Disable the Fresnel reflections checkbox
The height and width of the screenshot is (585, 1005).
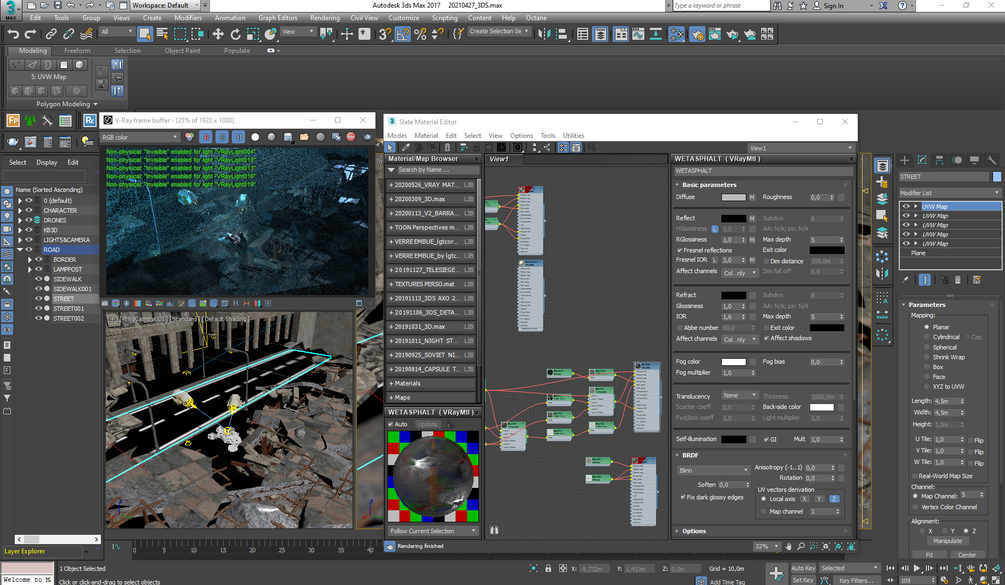coord(680,250)
